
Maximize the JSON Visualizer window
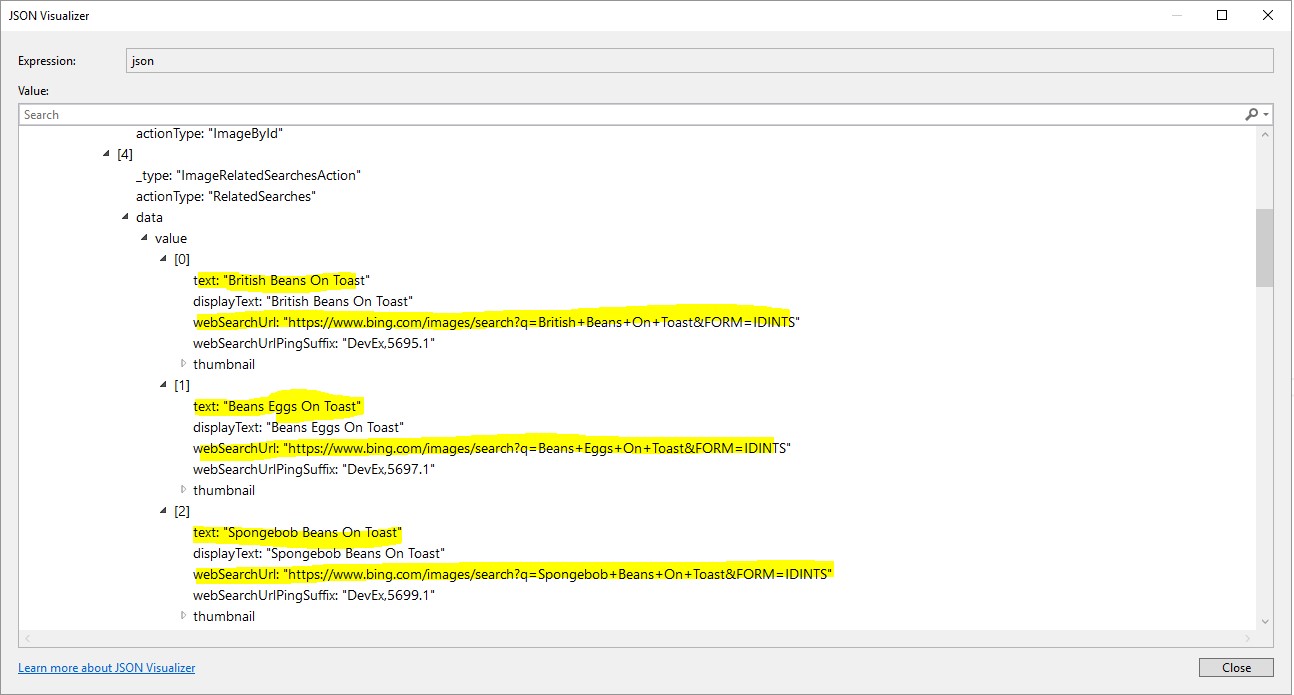click(x=1222, y=15)
